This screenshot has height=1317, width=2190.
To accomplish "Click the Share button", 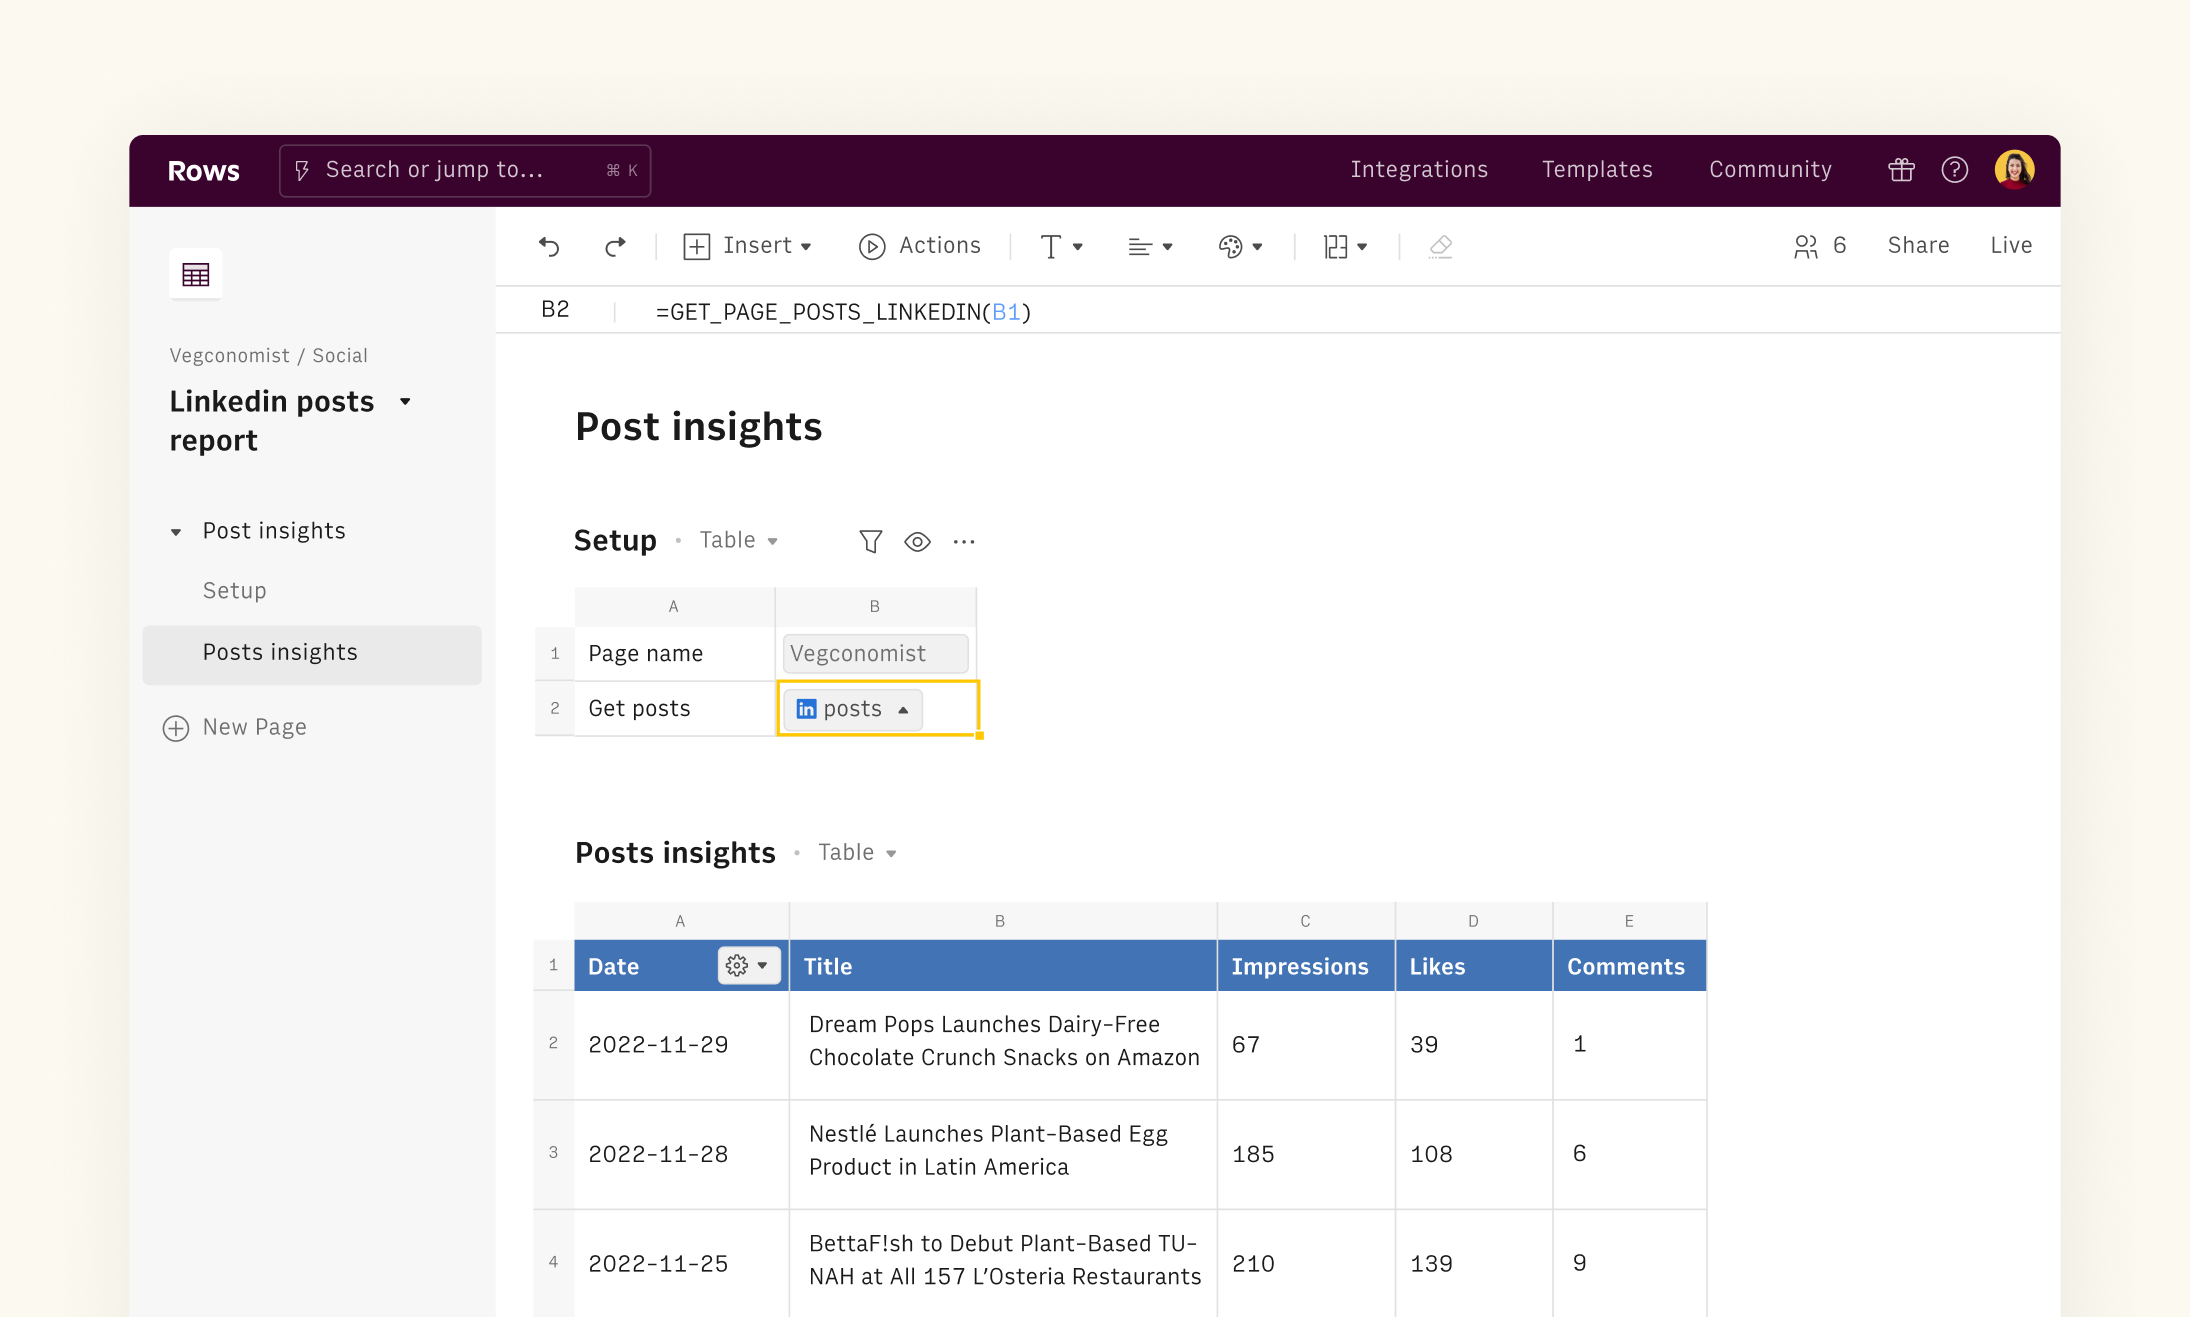I will pos(1917,246).
